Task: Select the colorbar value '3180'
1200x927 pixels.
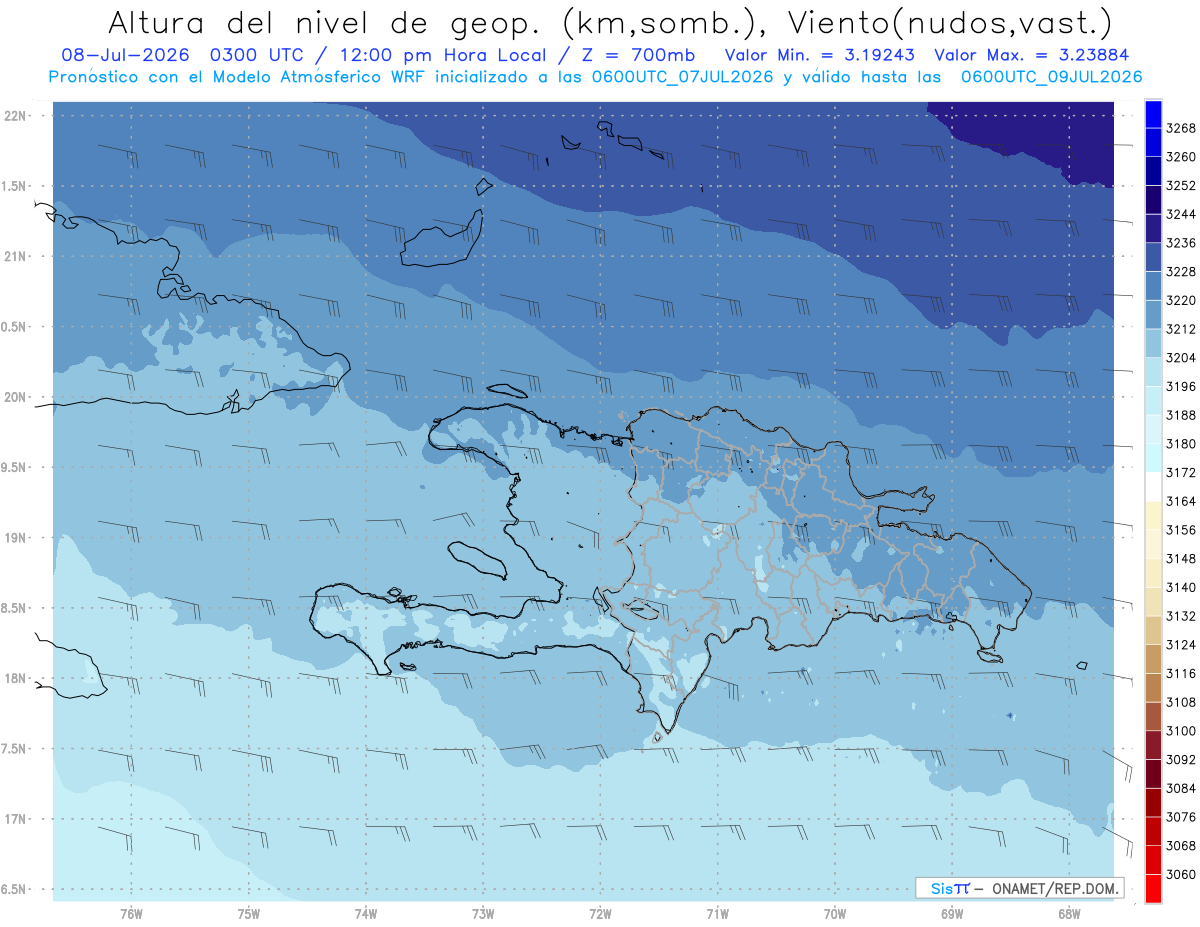Action: (1181, 444)
